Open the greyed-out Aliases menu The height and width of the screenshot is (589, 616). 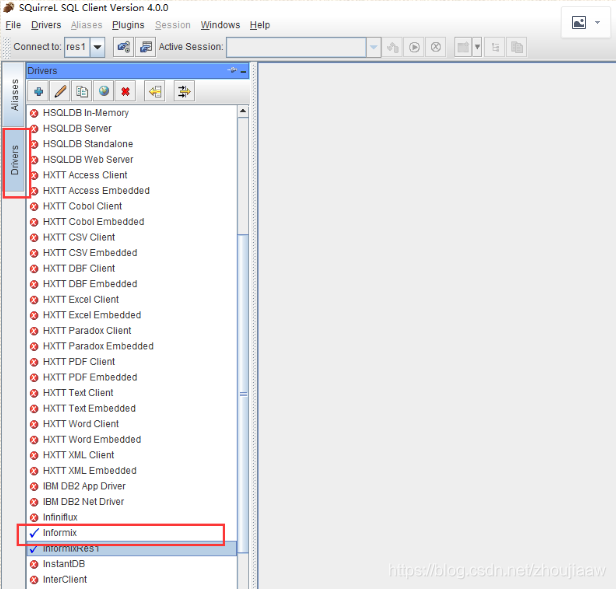[86, 25]
